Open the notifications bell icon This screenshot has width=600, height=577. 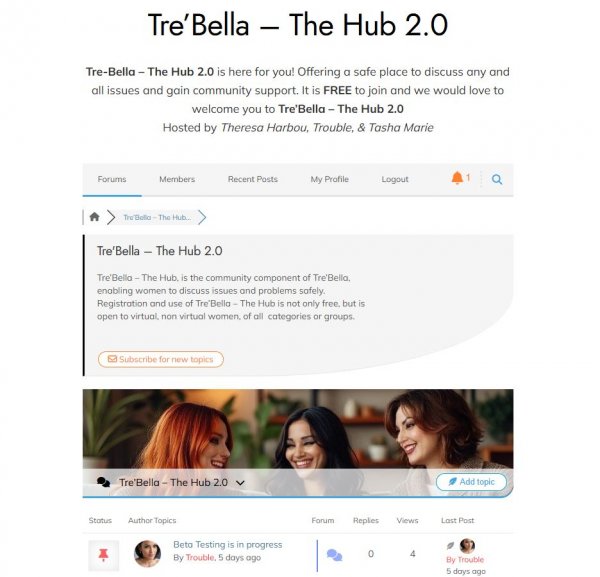pos(457,179)
